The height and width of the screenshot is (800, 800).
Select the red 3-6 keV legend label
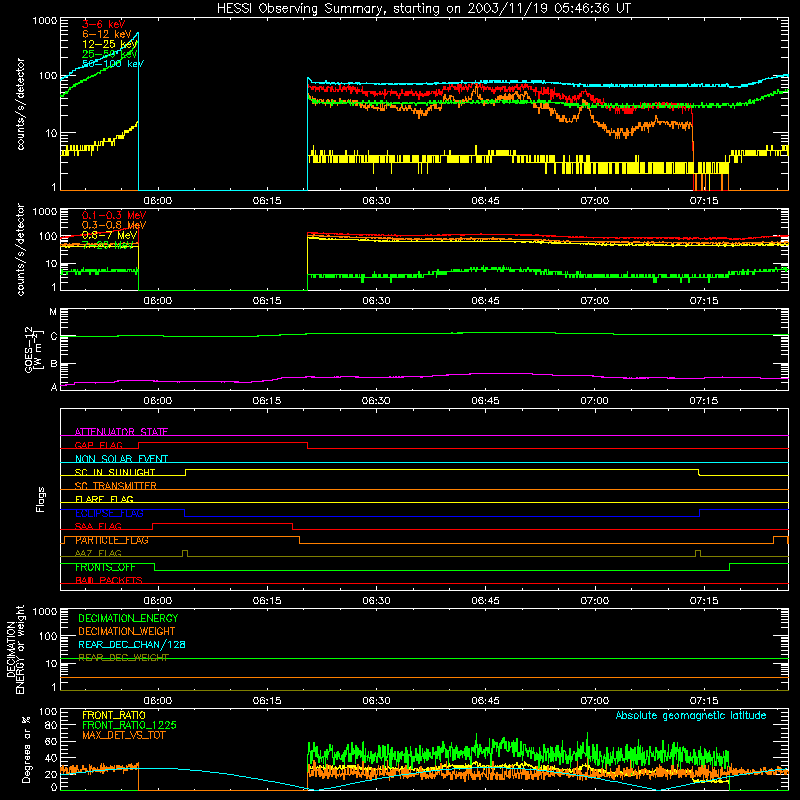point(104,24)
